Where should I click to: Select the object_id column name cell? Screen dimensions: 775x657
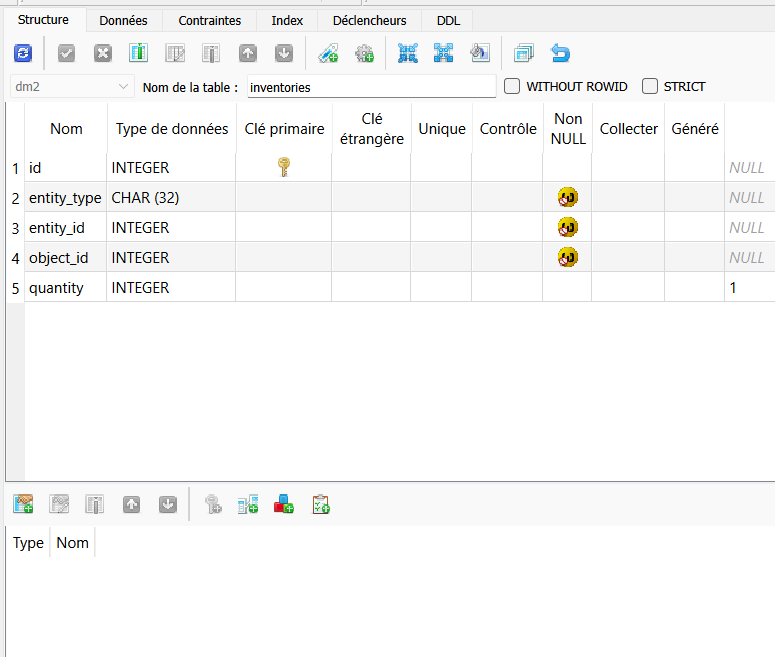tap(66, 258)
